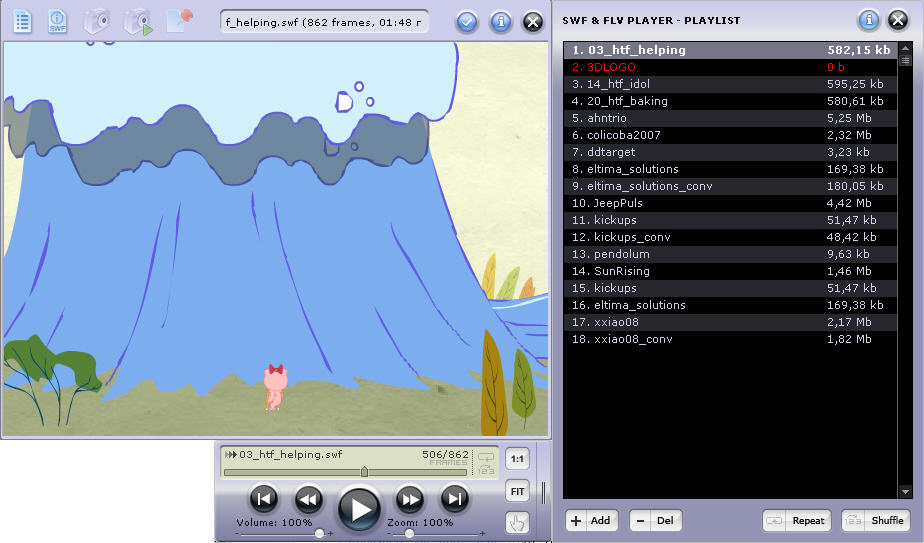
Task: Click the rewind button
Action: pyautogui.click(x=308, y=499)
